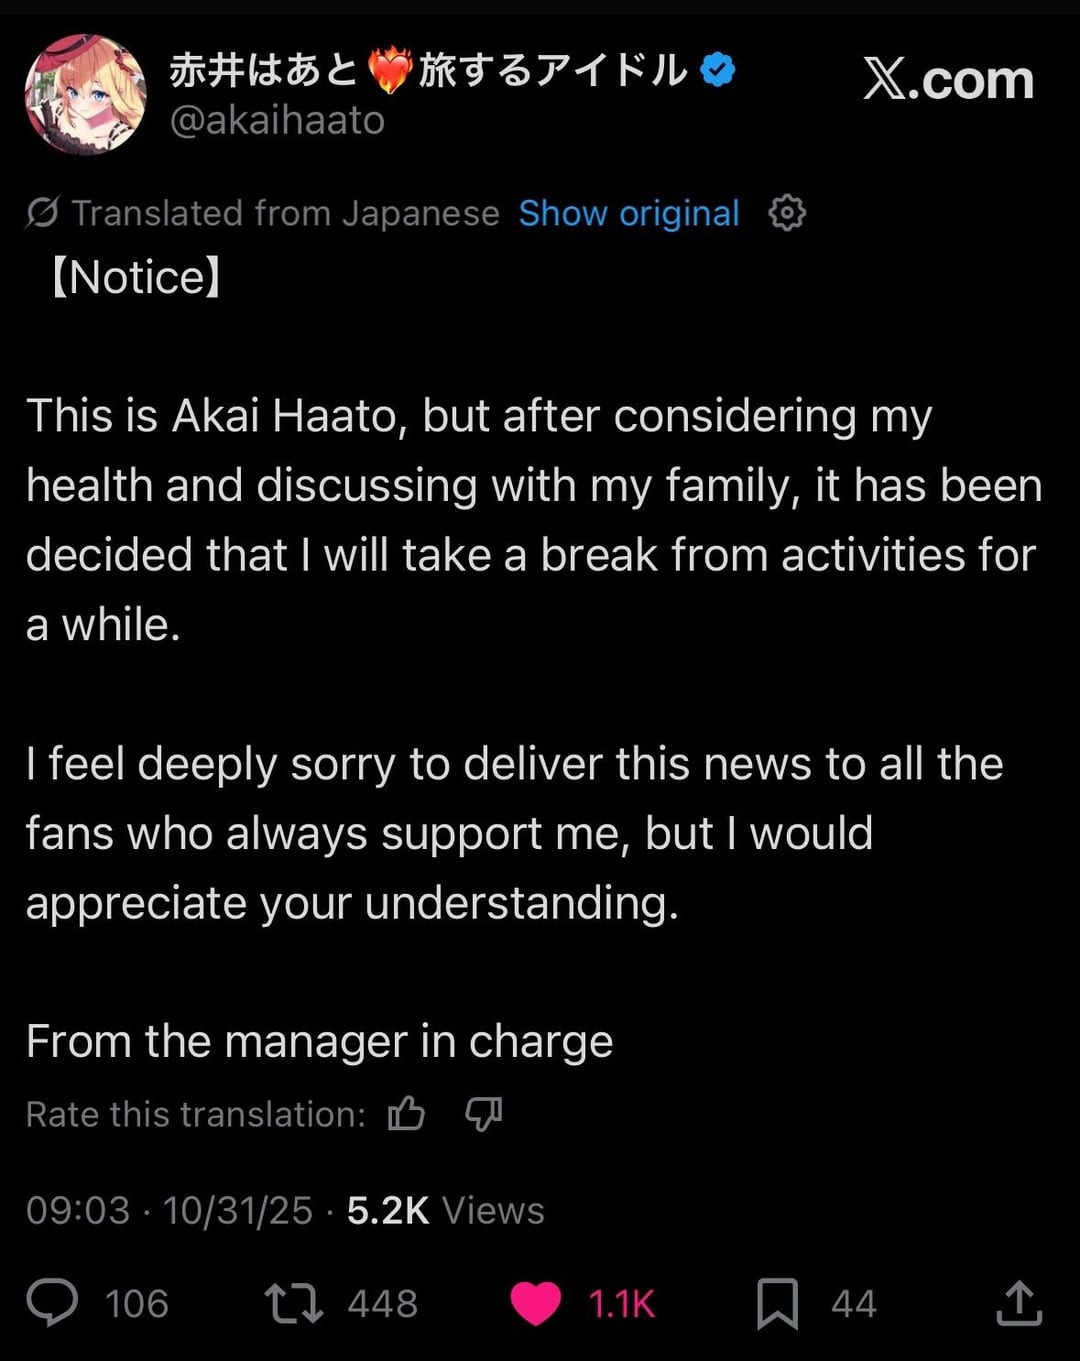Click the blue verified badge
The width and height of the screenshot is (1080, 1361).
pos(717,70)
